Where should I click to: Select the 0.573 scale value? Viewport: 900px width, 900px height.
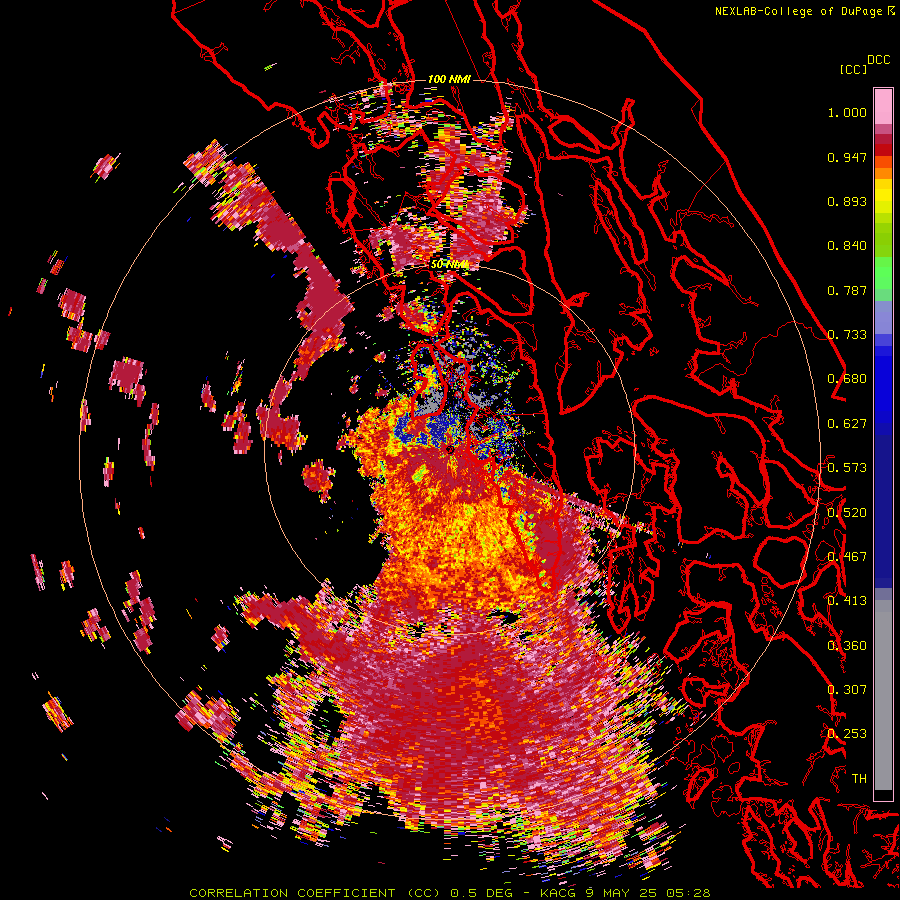coord(847,468)
